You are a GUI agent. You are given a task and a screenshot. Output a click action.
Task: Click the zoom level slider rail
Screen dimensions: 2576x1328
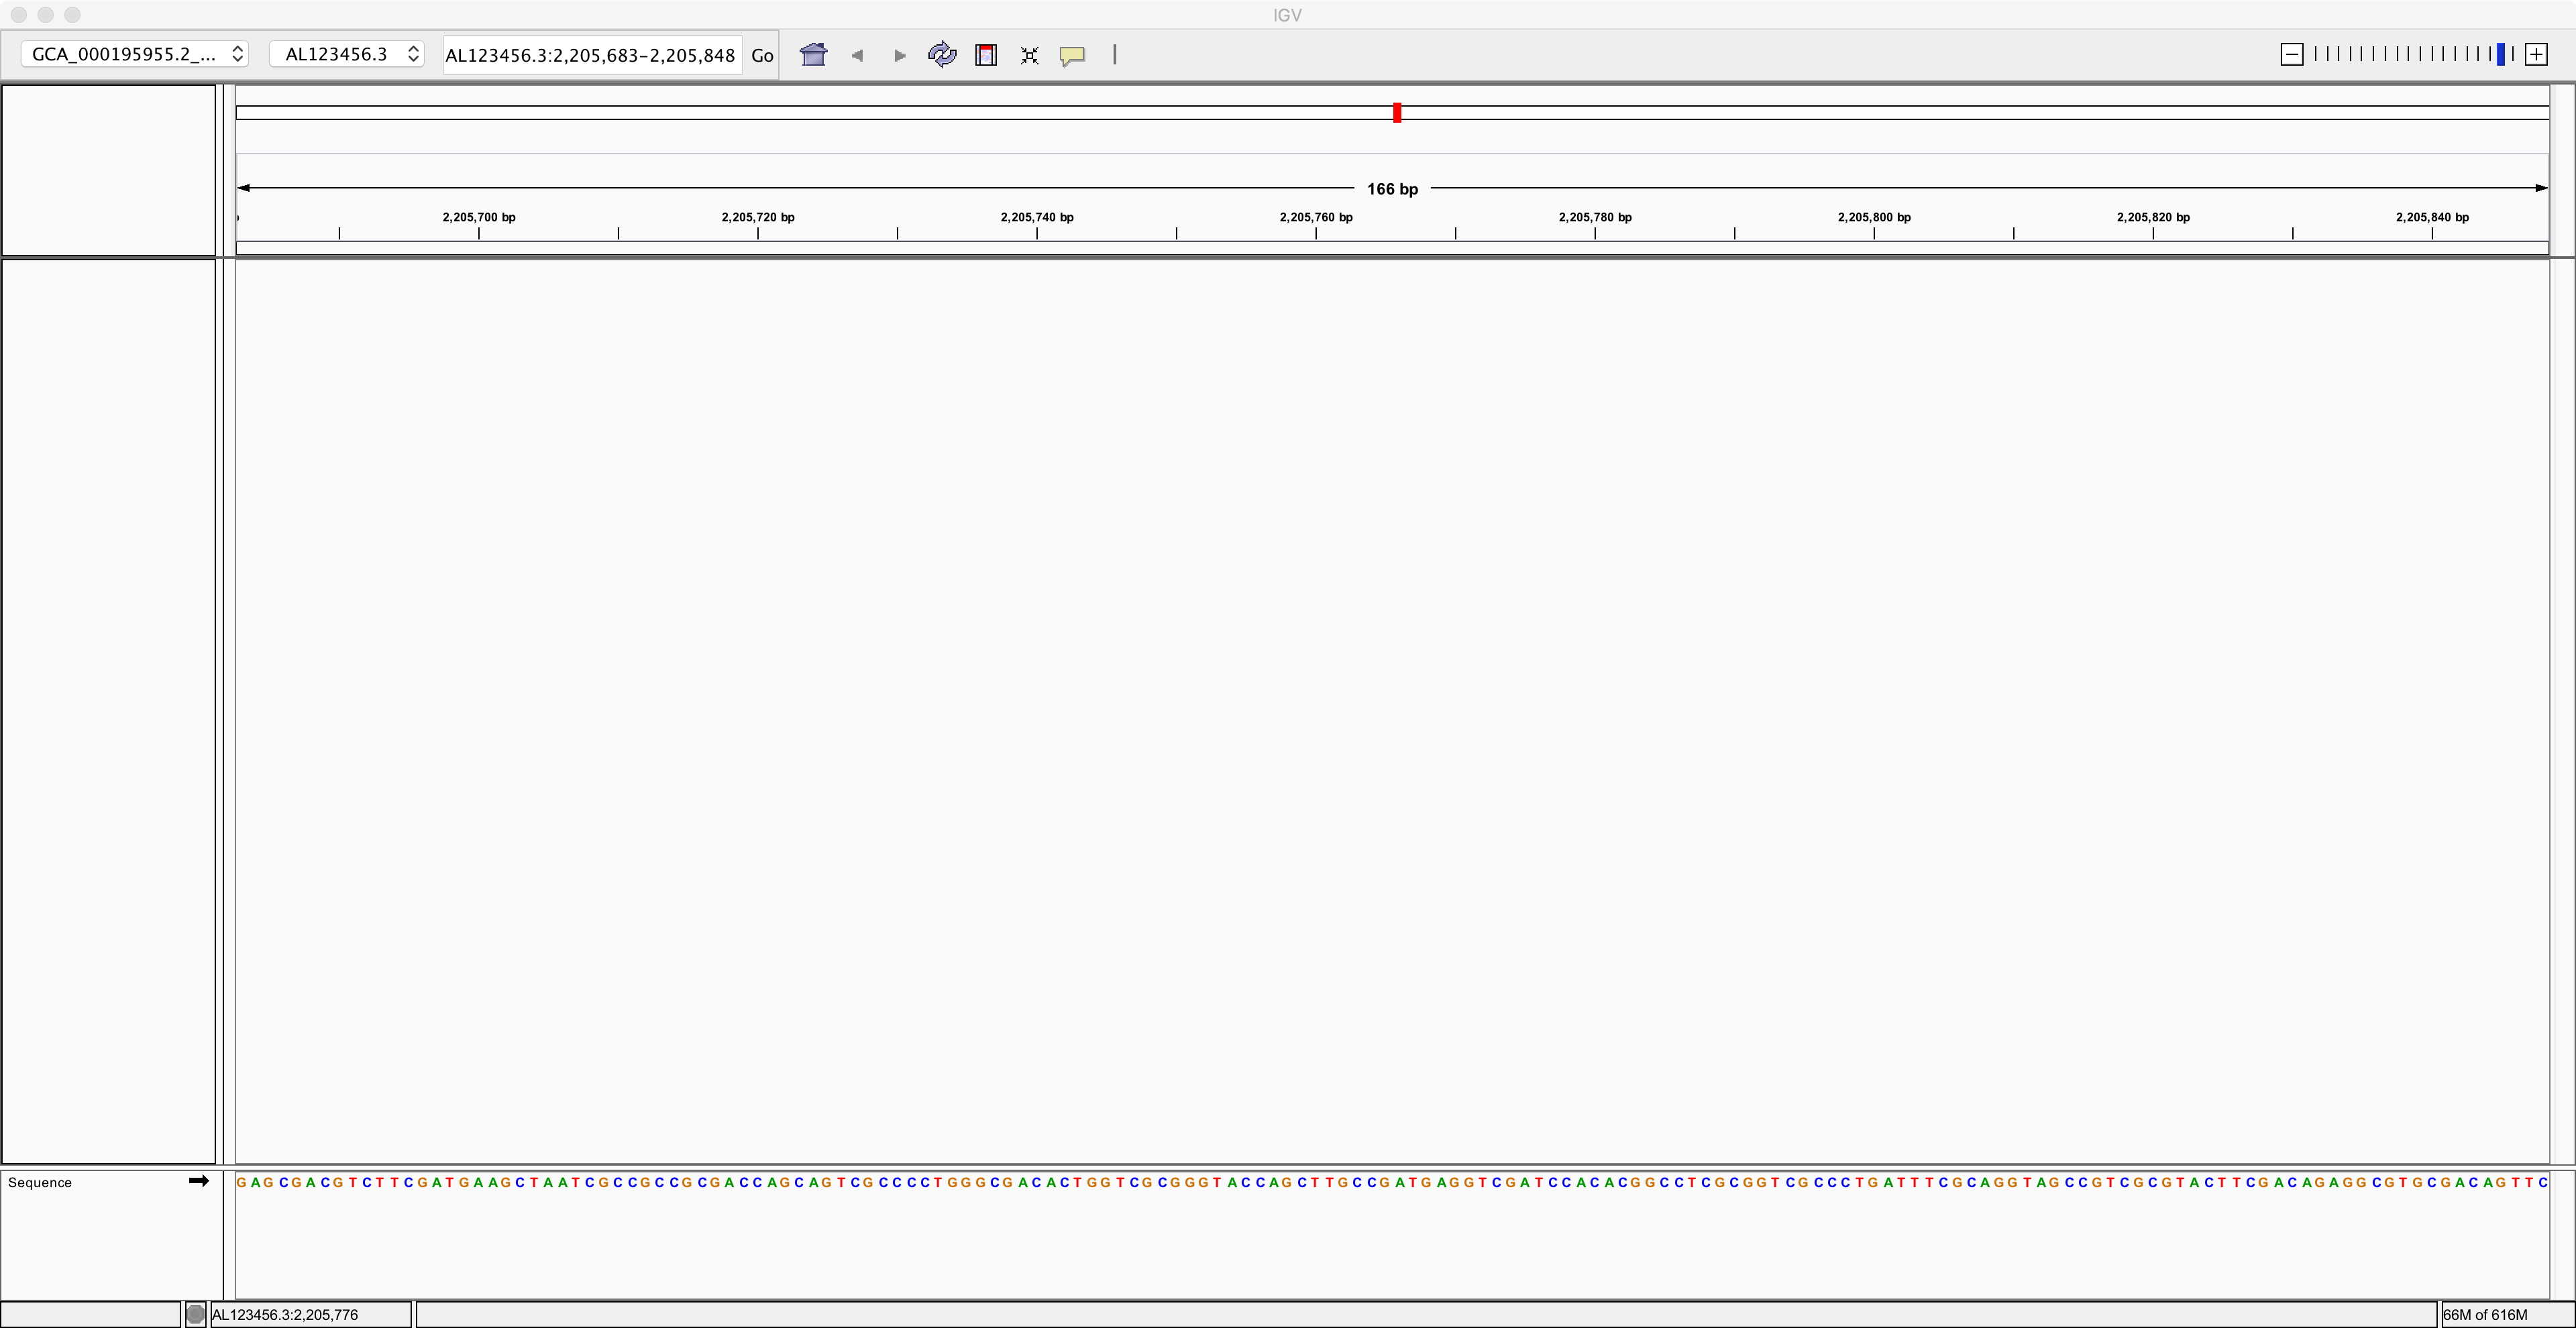[2410, 55]
